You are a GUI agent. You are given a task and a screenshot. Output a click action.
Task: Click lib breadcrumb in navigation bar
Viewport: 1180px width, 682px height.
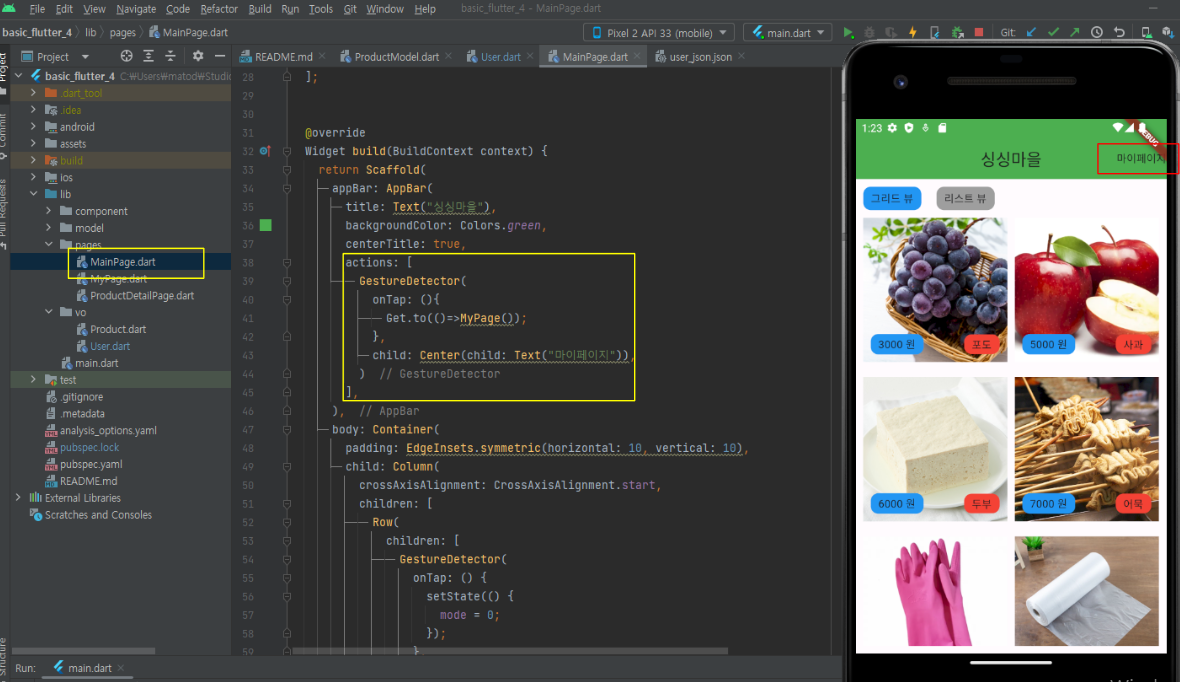tap(90, 32)
